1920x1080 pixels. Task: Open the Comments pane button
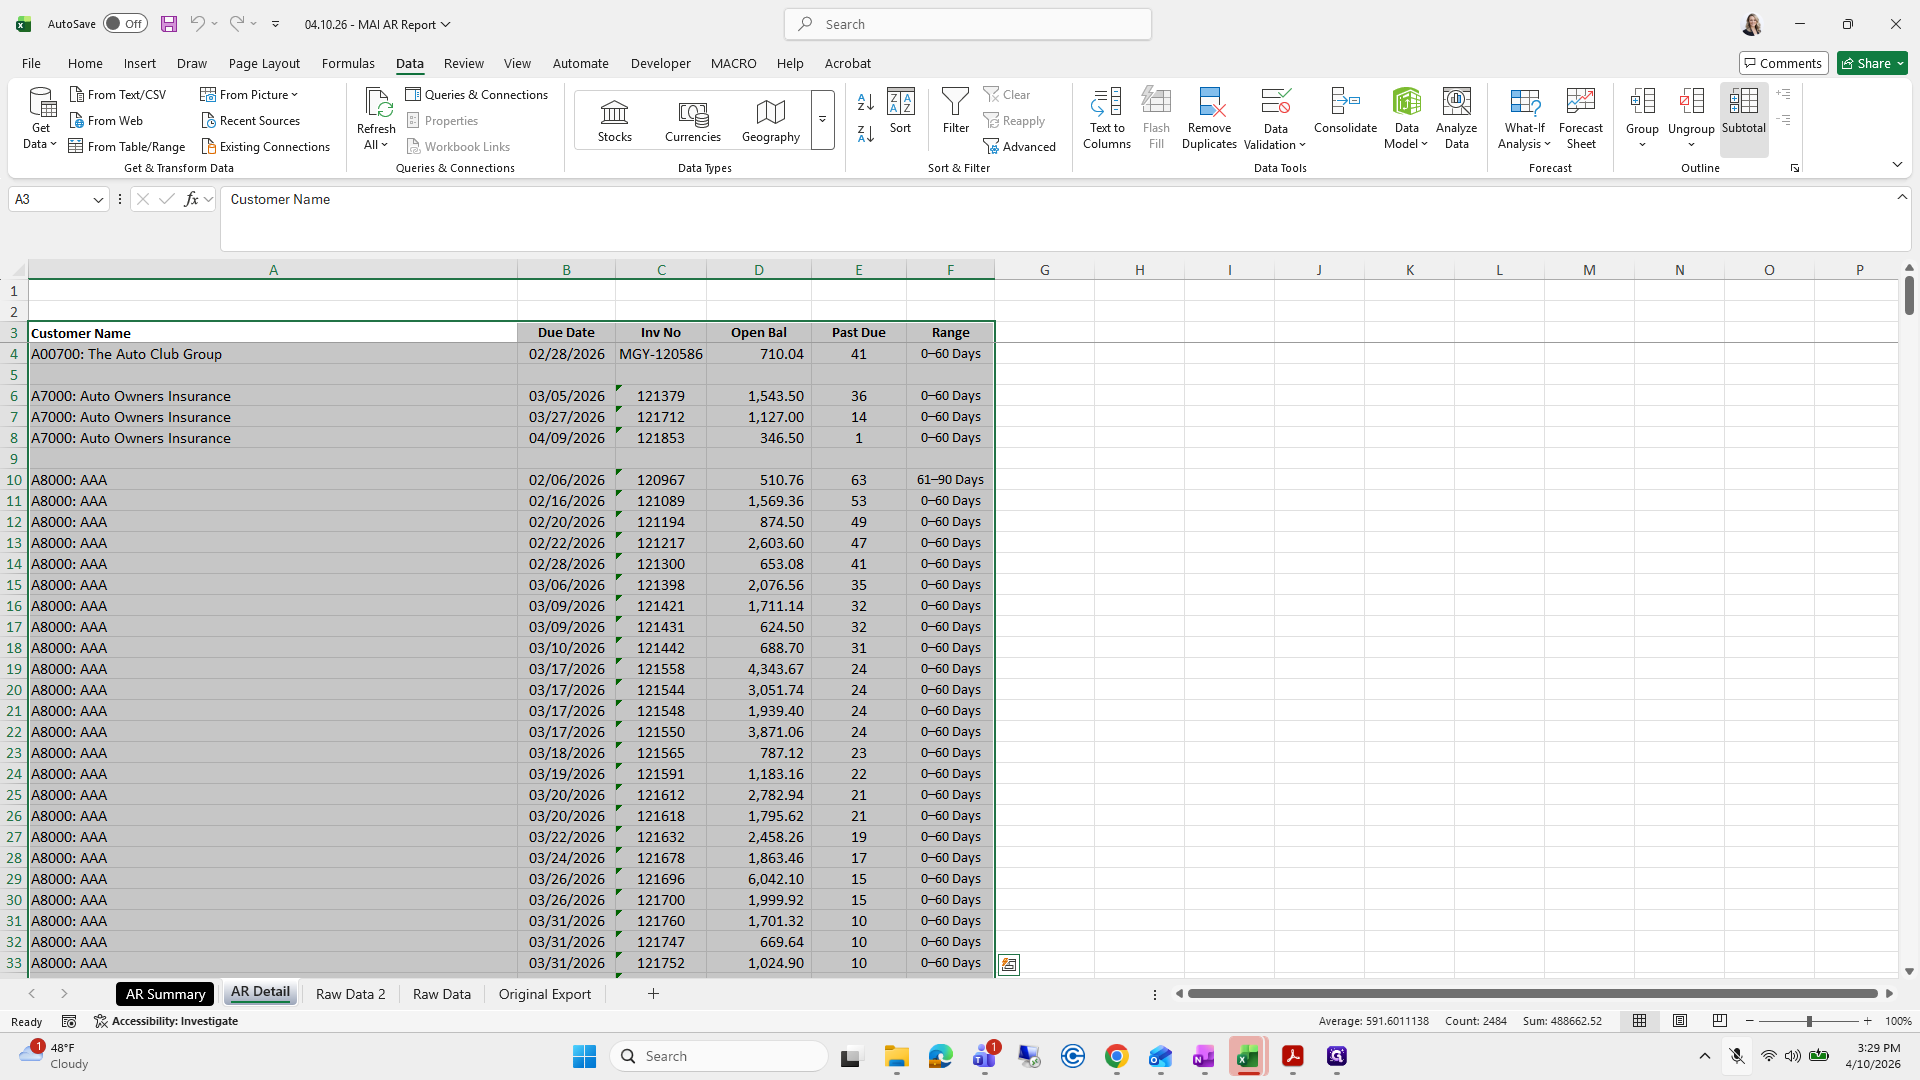pyautogui.click(x=1783, y=63)
